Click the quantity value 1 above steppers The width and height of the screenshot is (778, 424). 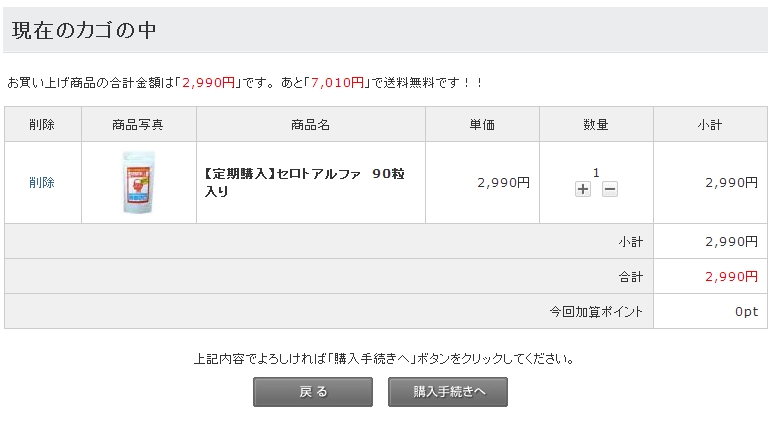(x=596, y=172)
